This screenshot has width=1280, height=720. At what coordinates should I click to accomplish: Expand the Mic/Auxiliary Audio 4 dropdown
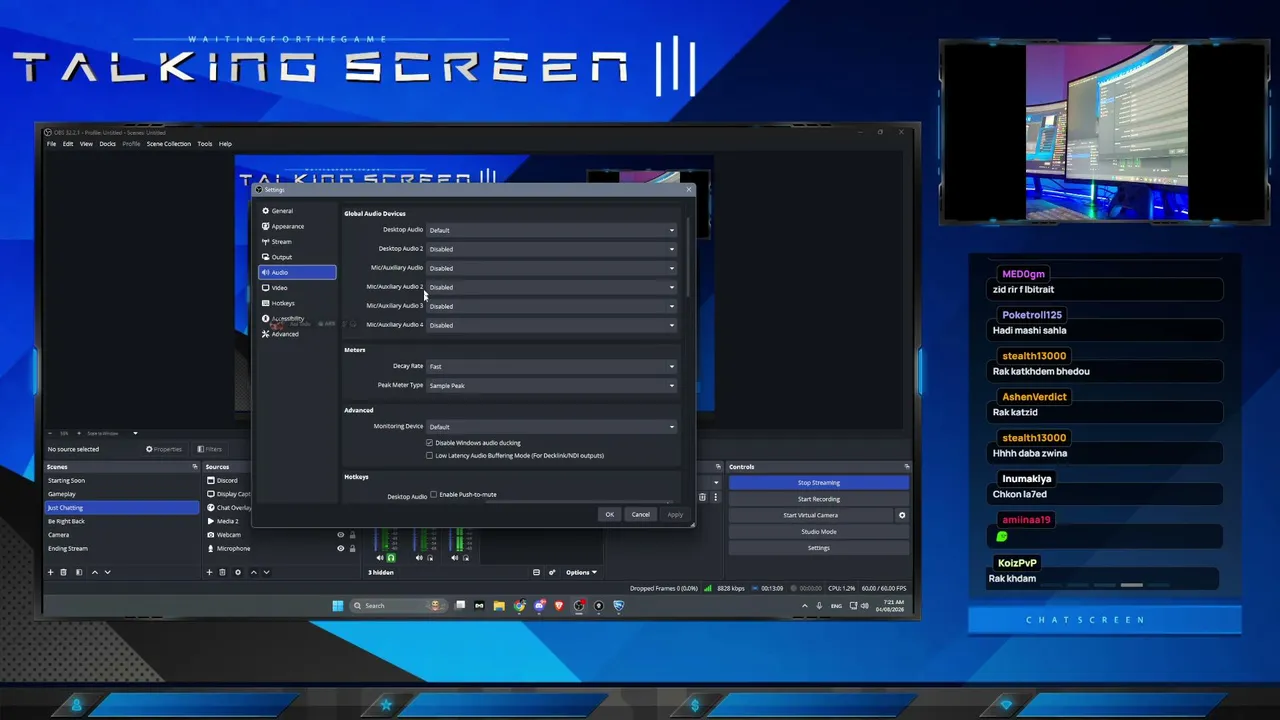552,325
